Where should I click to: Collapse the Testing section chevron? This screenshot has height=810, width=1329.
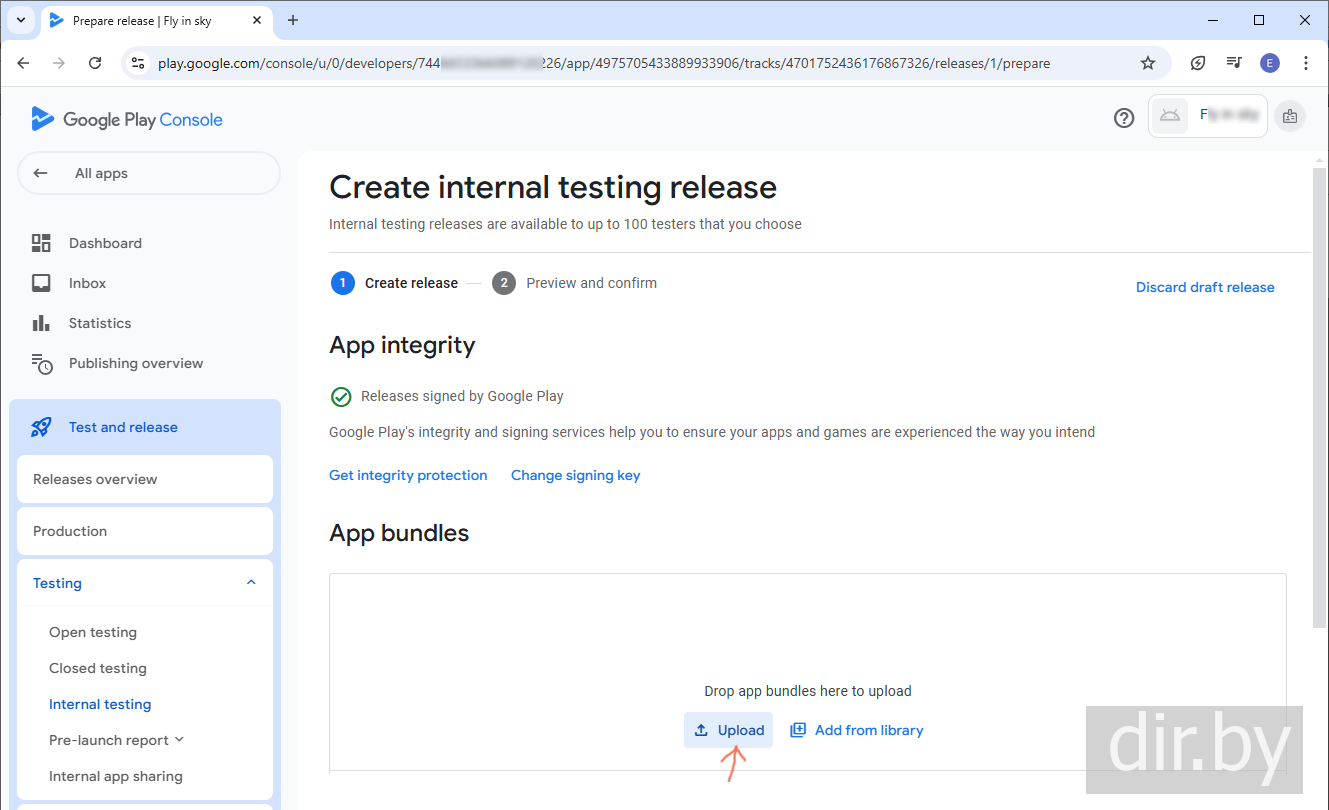coord(251,583)
